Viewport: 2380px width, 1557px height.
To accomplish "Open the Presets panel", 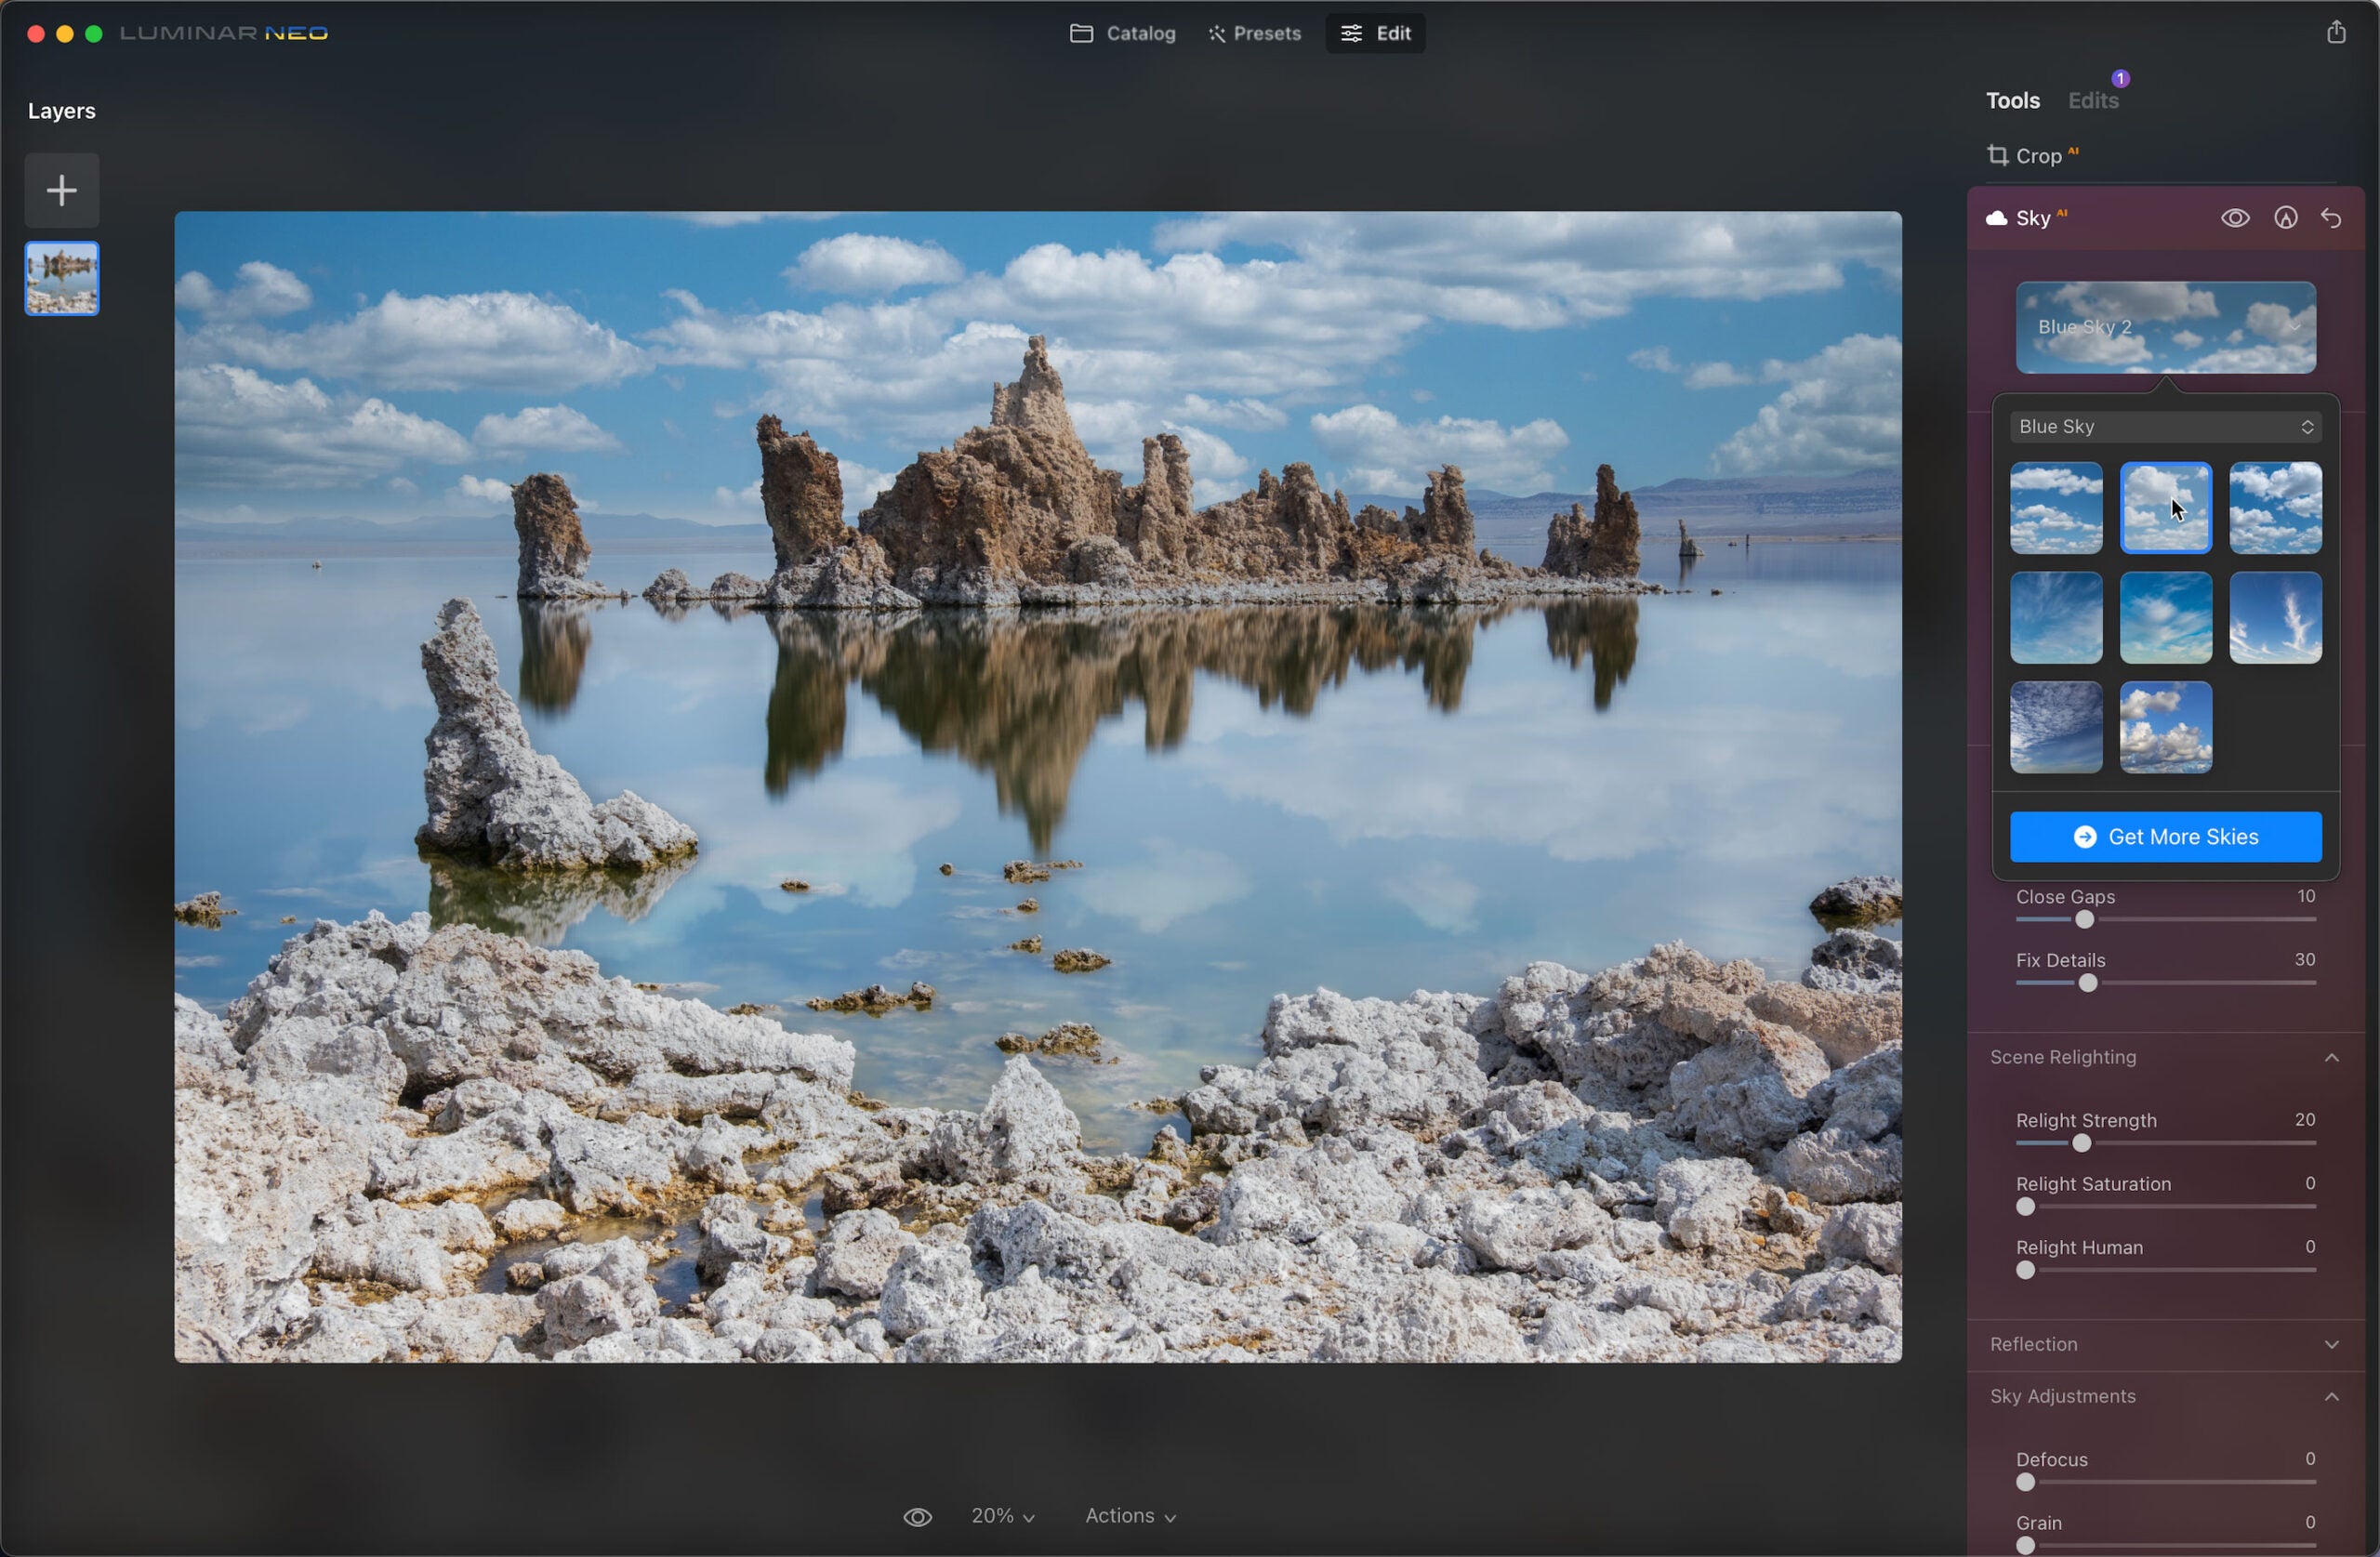I will (1254, 33).
